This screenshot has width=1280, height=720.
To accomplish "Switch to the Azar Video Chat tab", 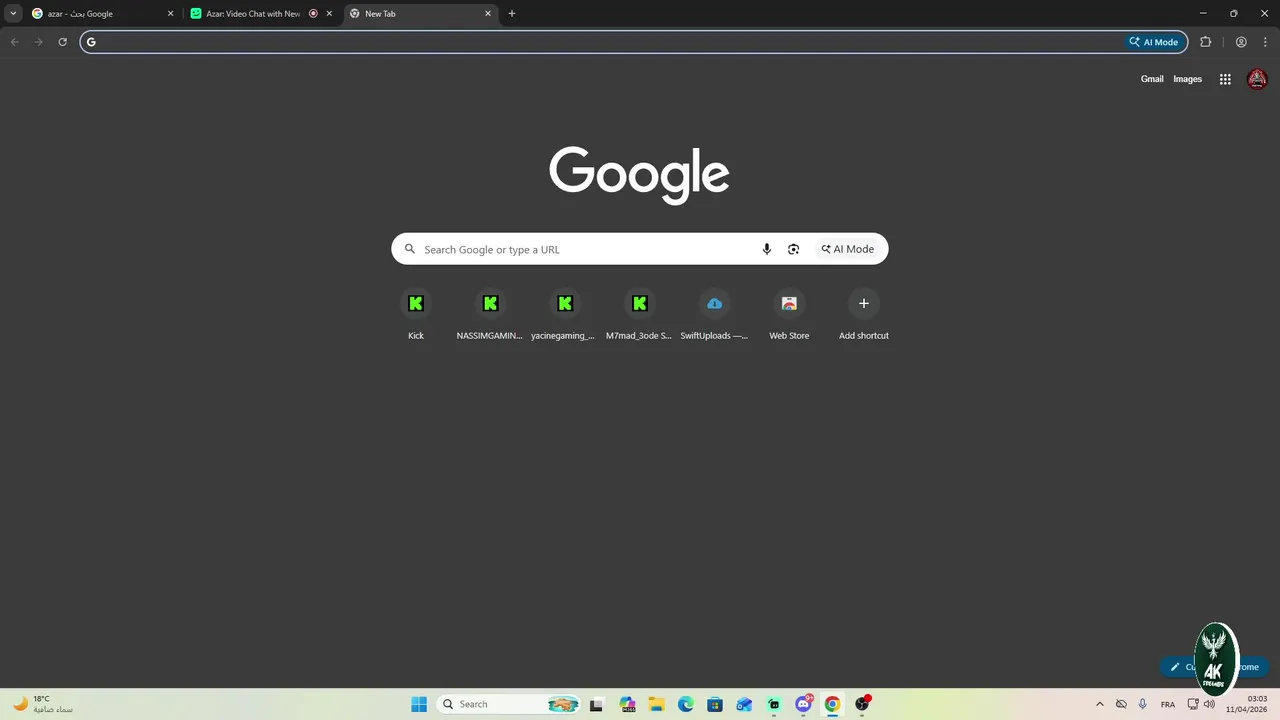I will [263, 14].
